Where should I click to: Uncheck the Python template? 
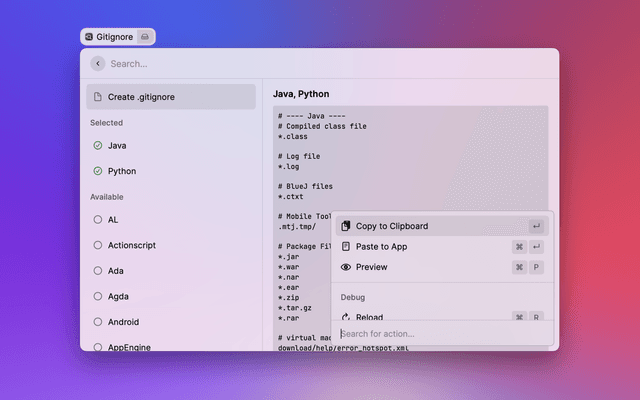(97, 171)
